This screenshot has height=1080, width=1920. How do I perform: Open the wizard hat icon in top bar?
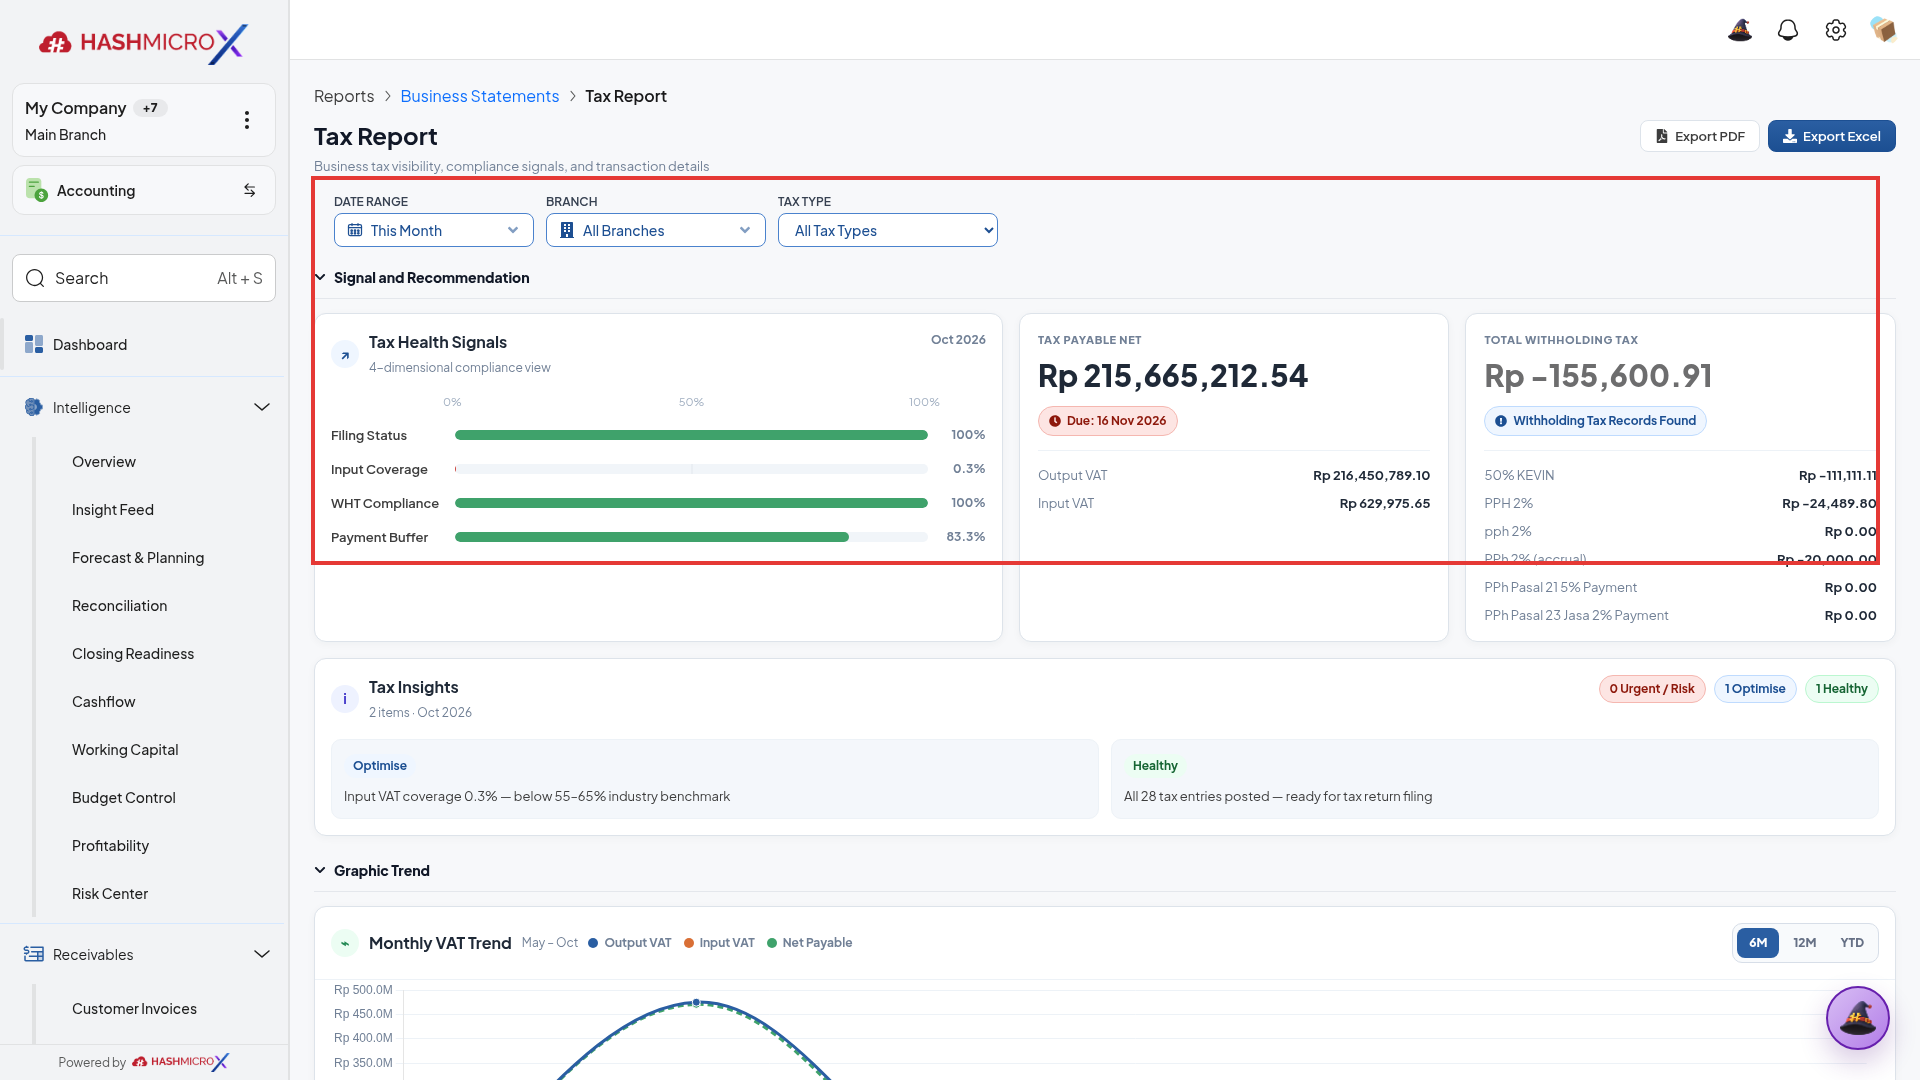(x=1740, y=30)
